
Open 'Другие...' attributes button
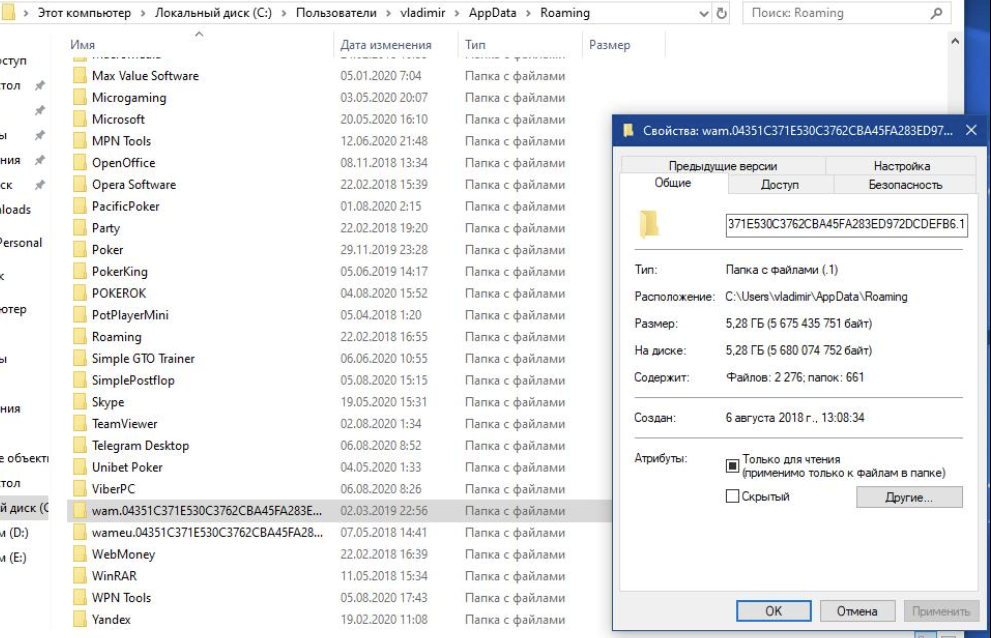pyautogui.click(x=909, y=497)
